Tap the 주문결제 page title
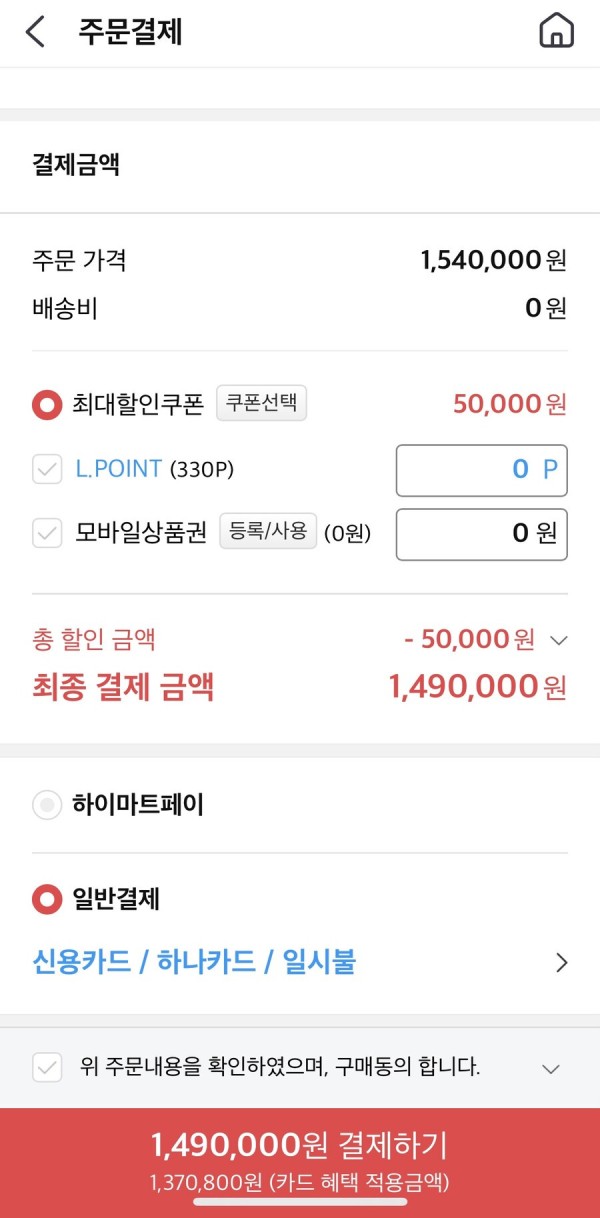This screenshot has height=1218, width=600. (x=130, y=32)
